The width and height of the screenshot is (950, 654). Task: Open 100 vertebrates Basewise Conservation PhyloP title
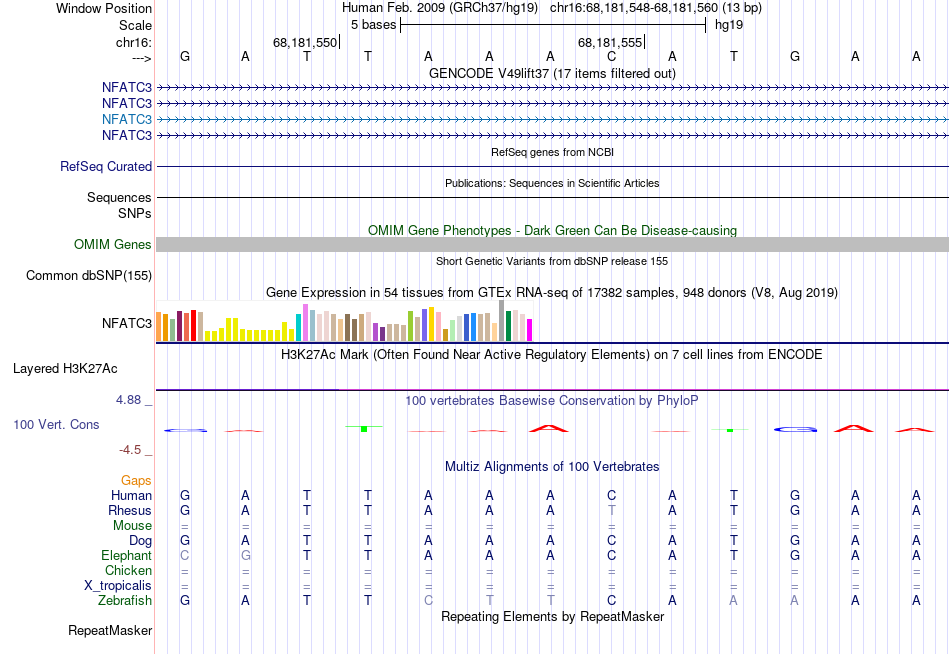(x=552, y=401)
